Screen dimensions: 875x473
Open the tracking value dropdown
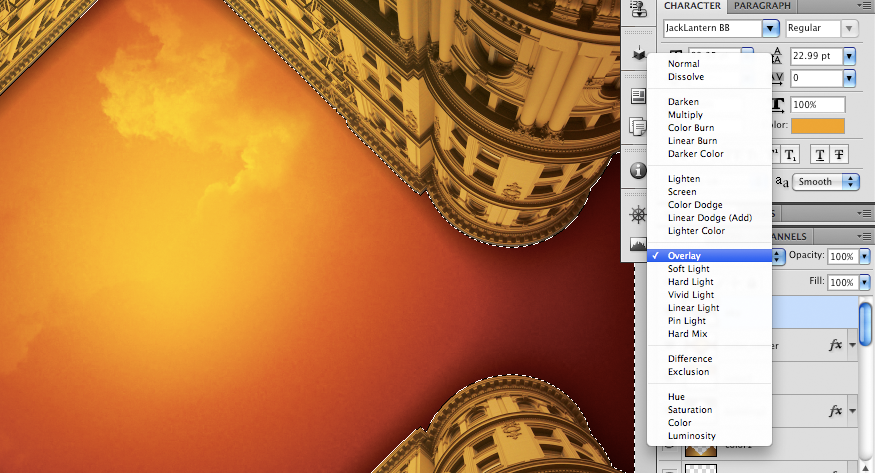[x=849, y=78]
